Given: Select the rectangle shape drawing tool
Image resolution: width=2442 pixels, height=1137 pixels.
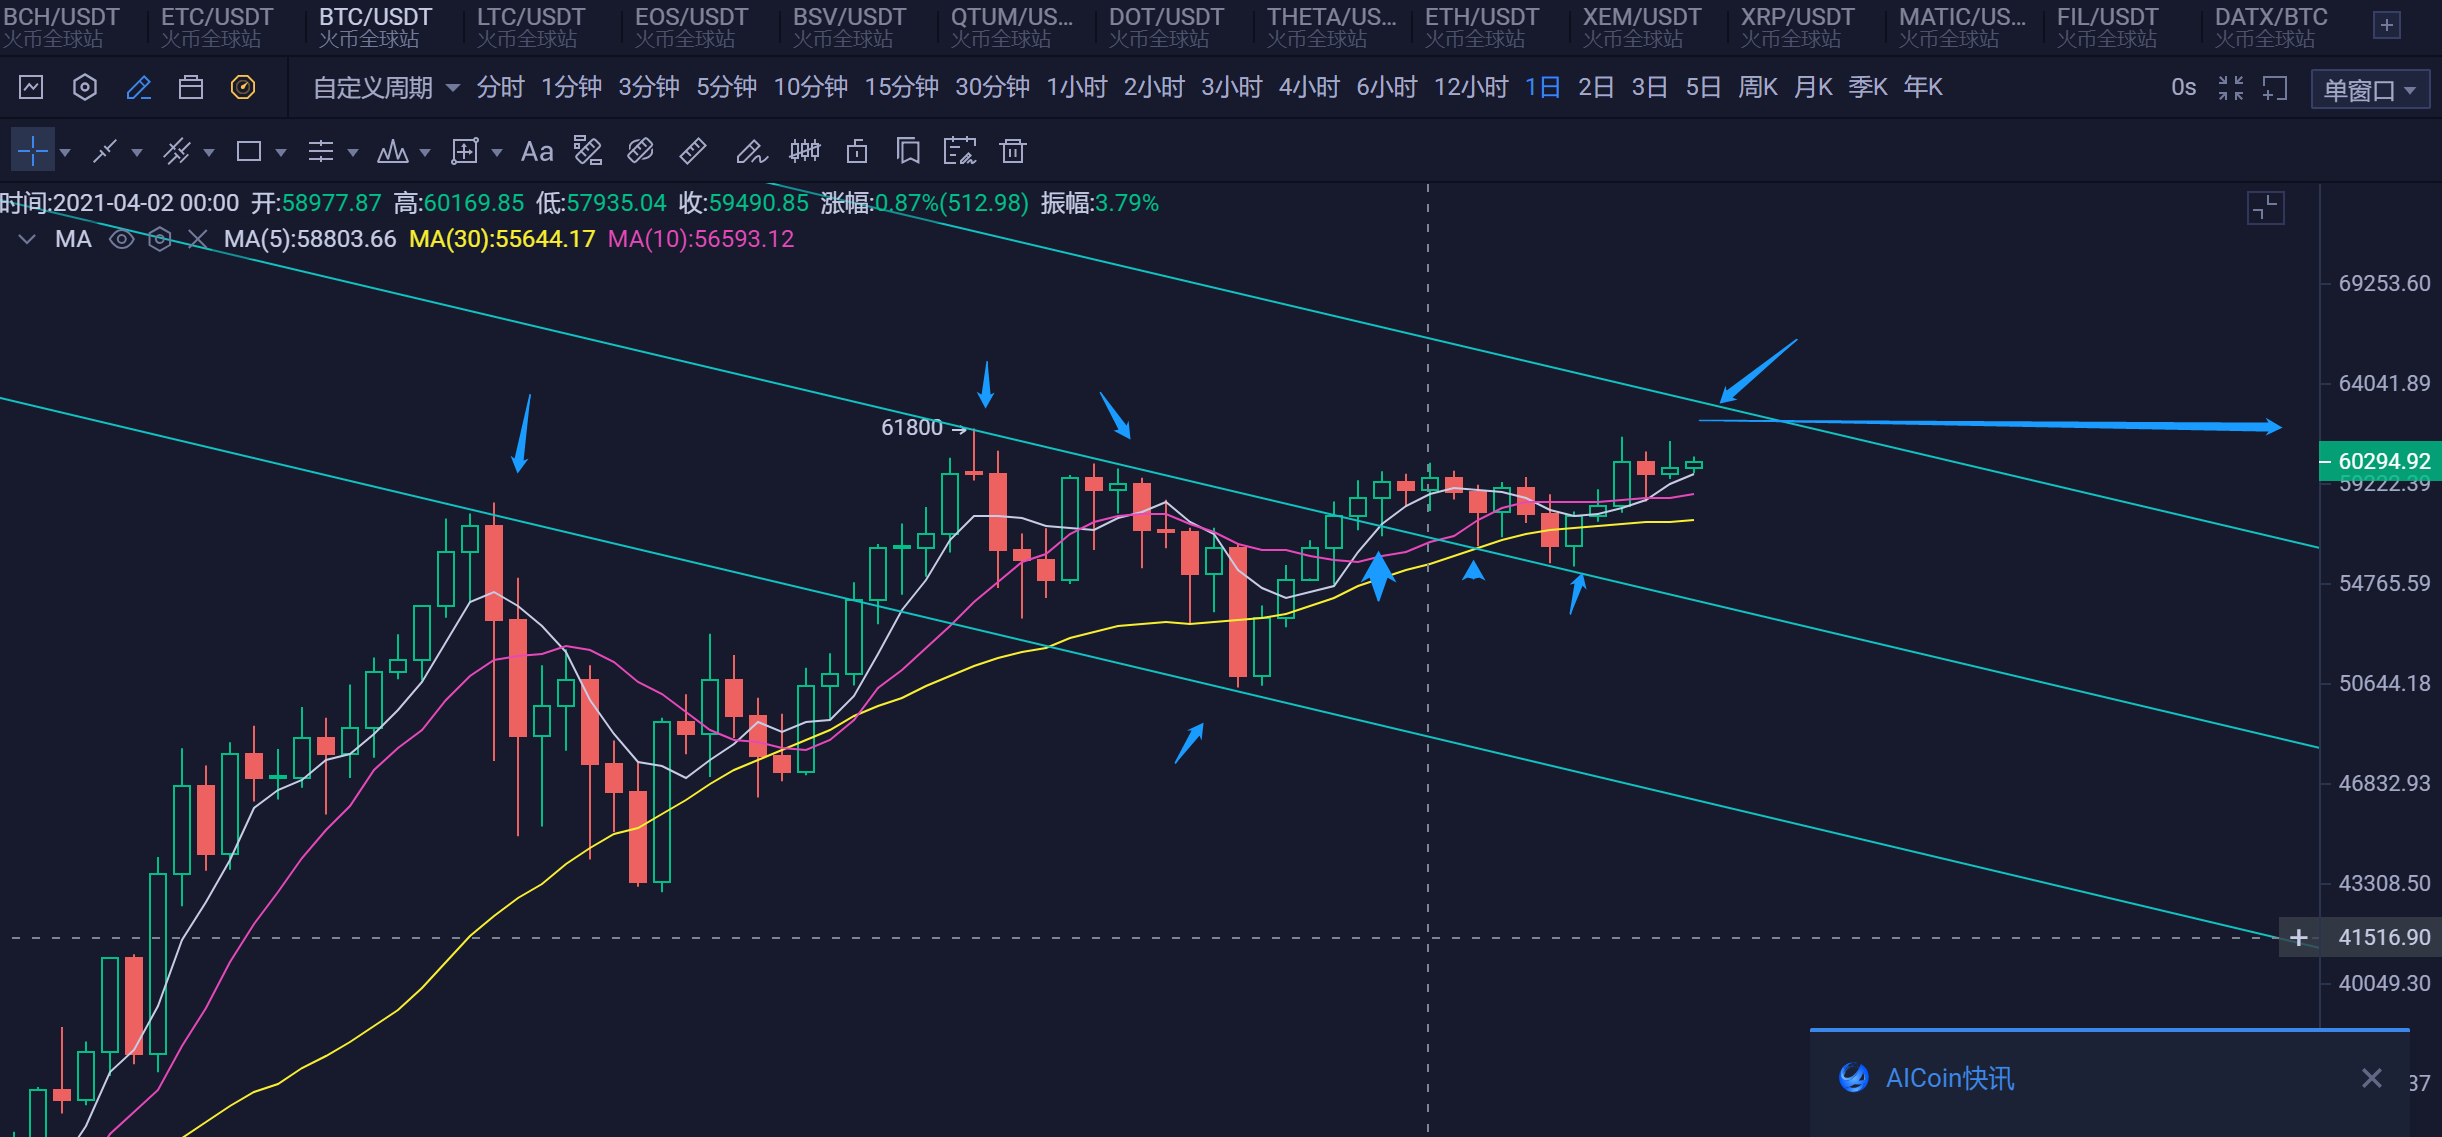Looking at the screenshot, I should click(x=248, y=152).
